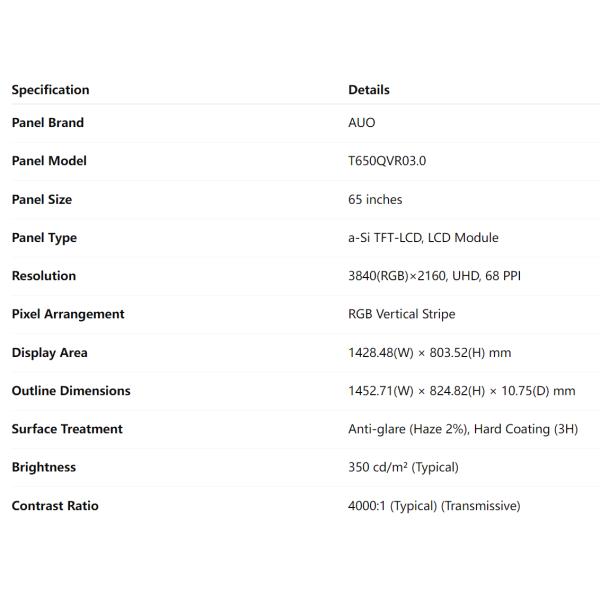The image size is (600, 600).
Task: Select the RGB Vertical Stripe value
Action: point(401,314)
